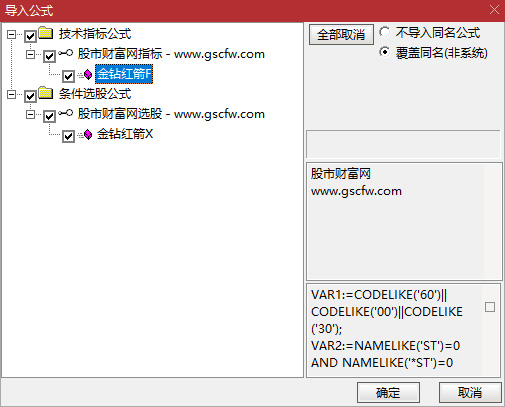Select 股市财富网指标 - www.gscfw.com row
Viewport: 505px width, 407px height.
(171, 54)
